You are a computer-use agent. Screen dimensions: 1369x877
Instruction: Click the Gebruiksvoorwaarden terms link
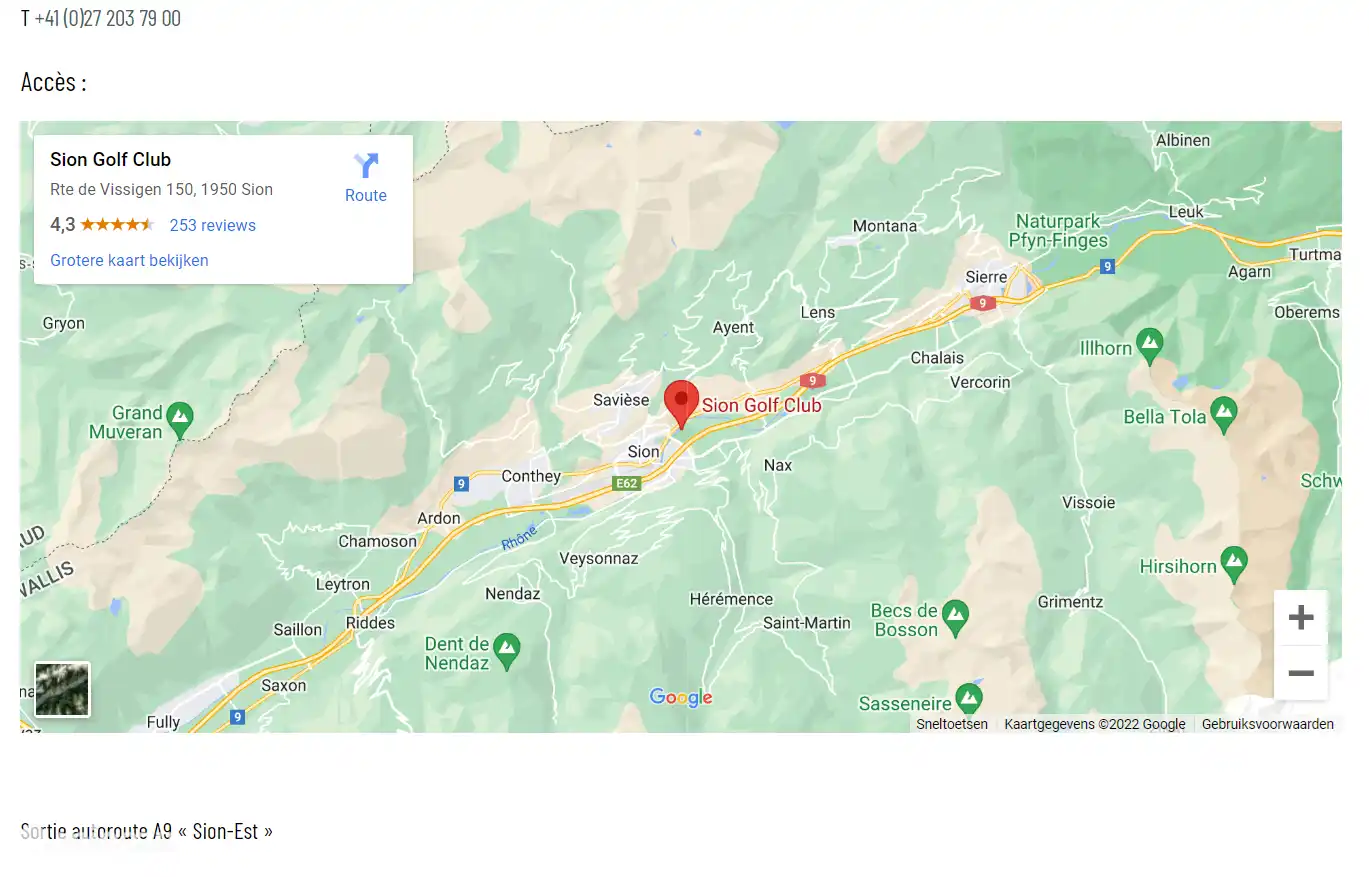[x=1267, y=724]
